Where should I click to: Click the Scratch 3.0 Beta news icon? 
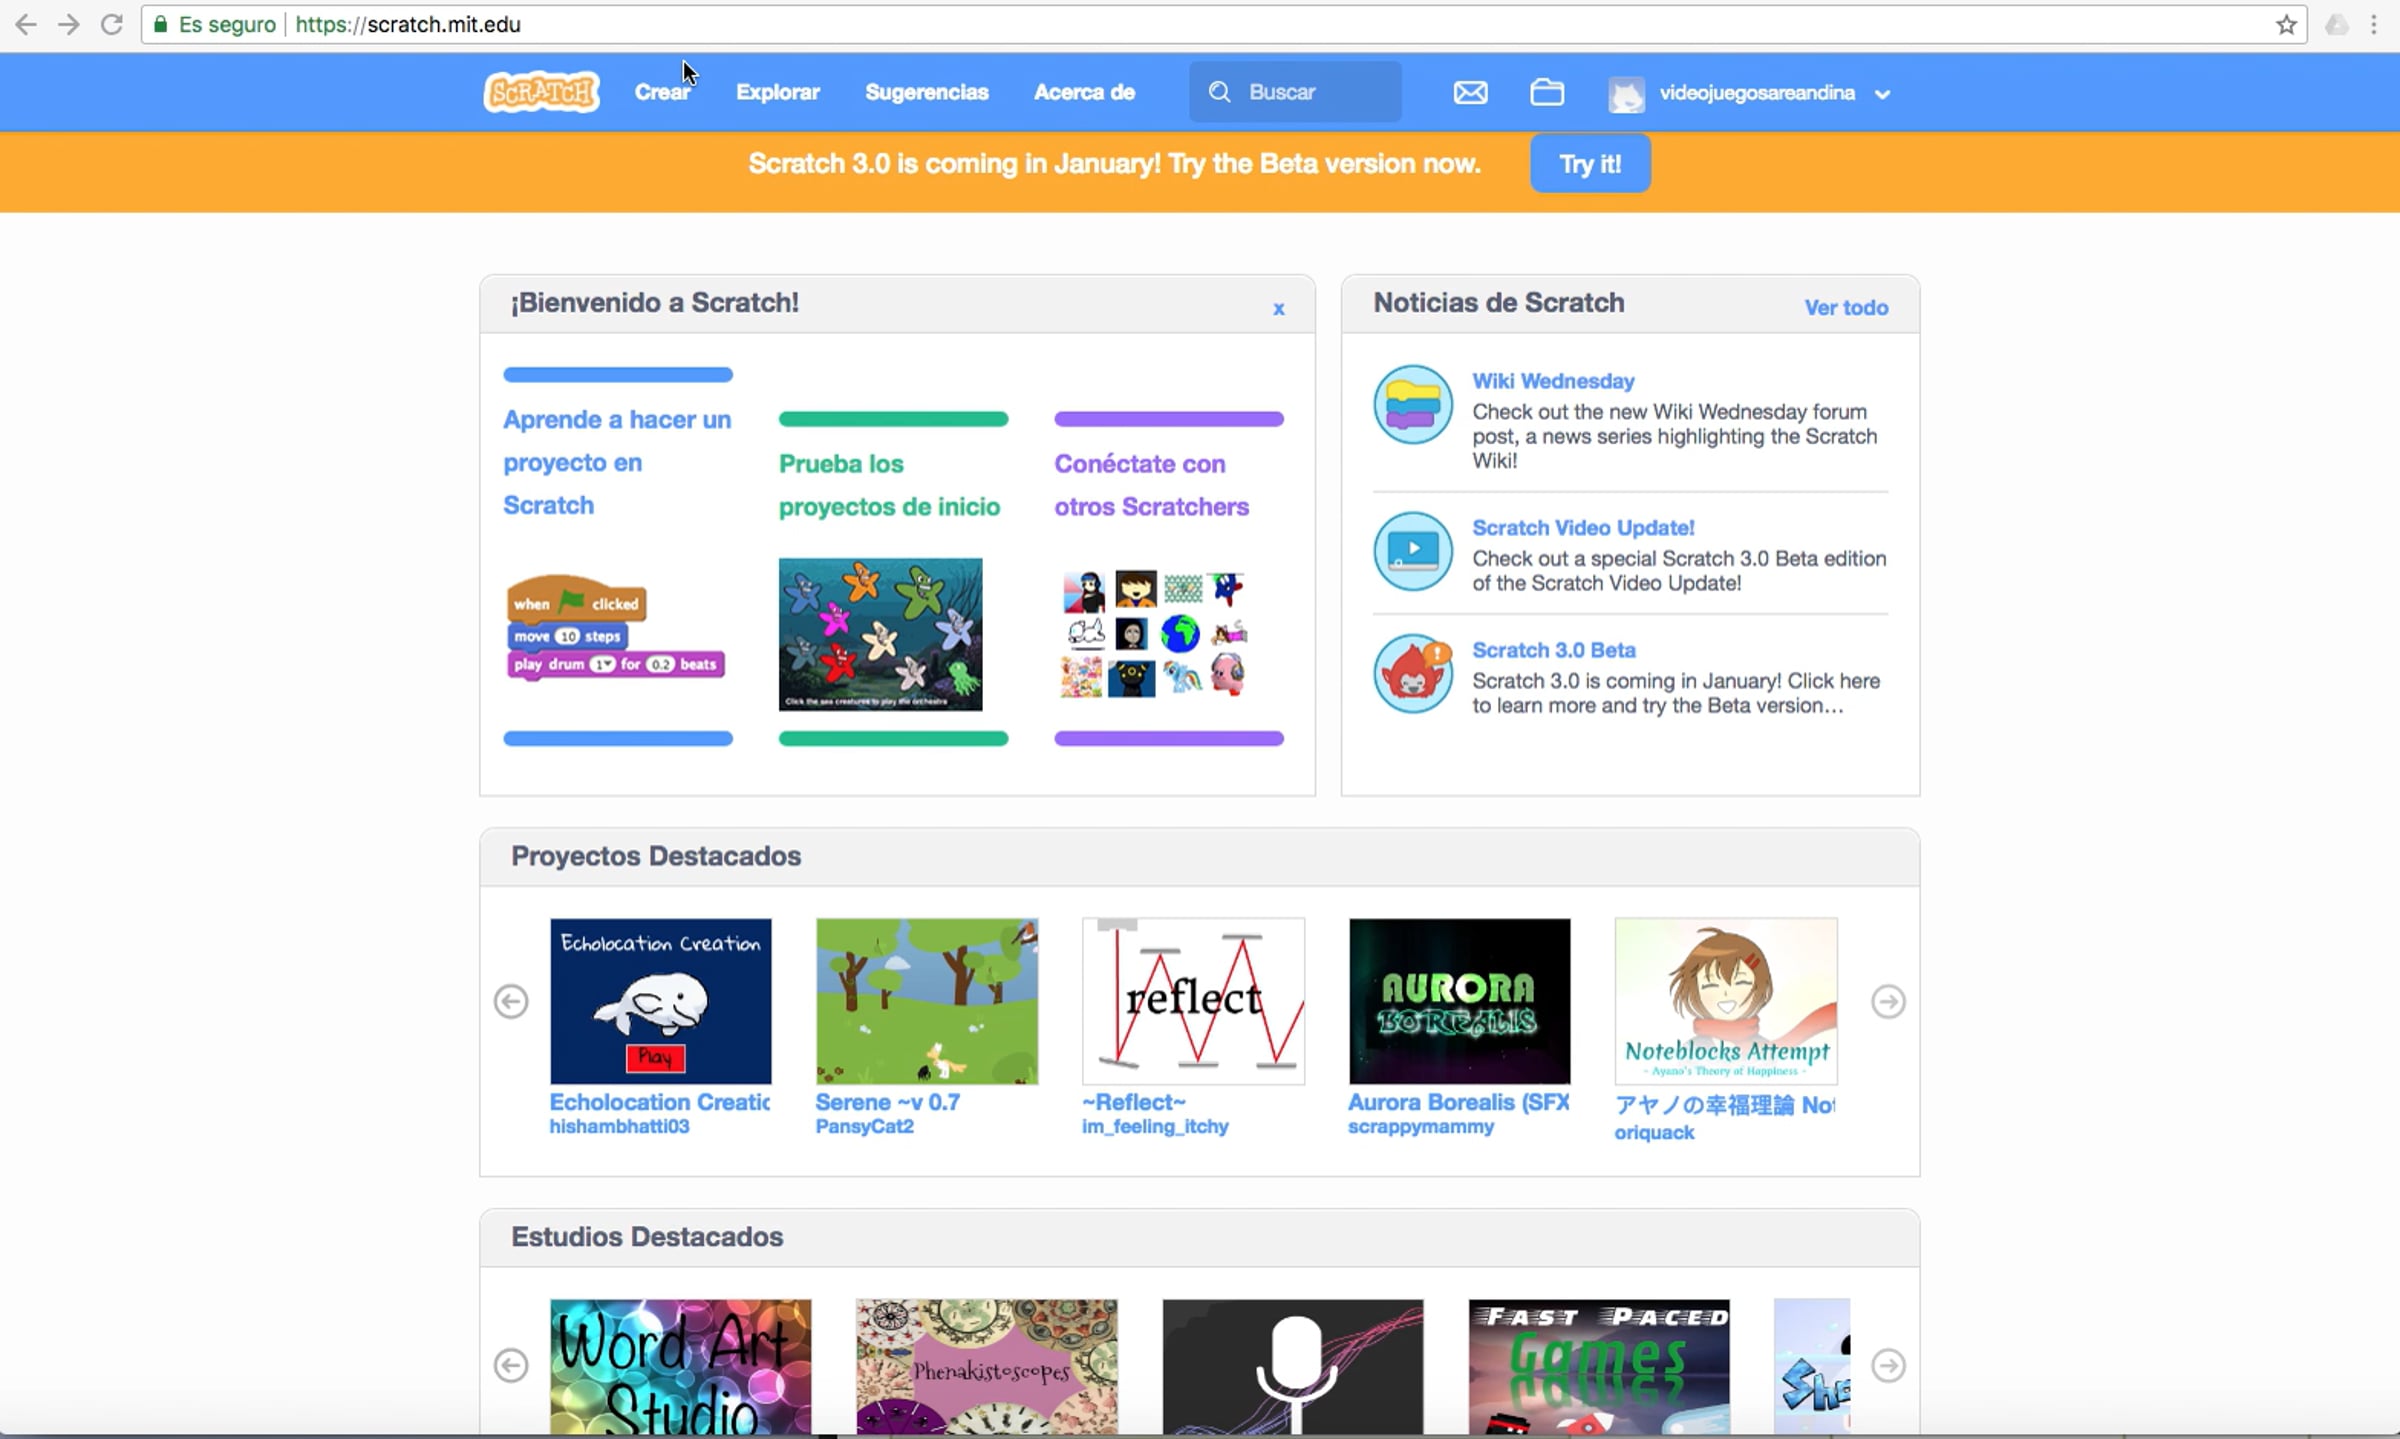click(x=1412, y=674)
